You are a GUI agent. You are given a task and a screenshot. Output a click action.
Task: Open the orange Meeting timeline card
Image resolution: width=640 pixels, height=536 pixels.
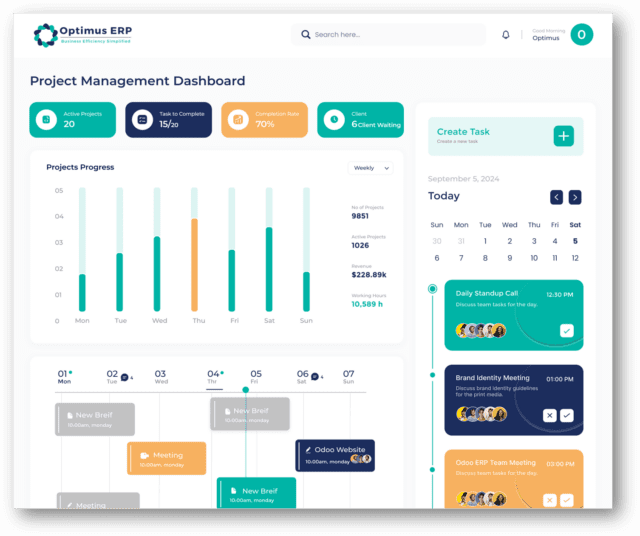click(x=166, y=458)
